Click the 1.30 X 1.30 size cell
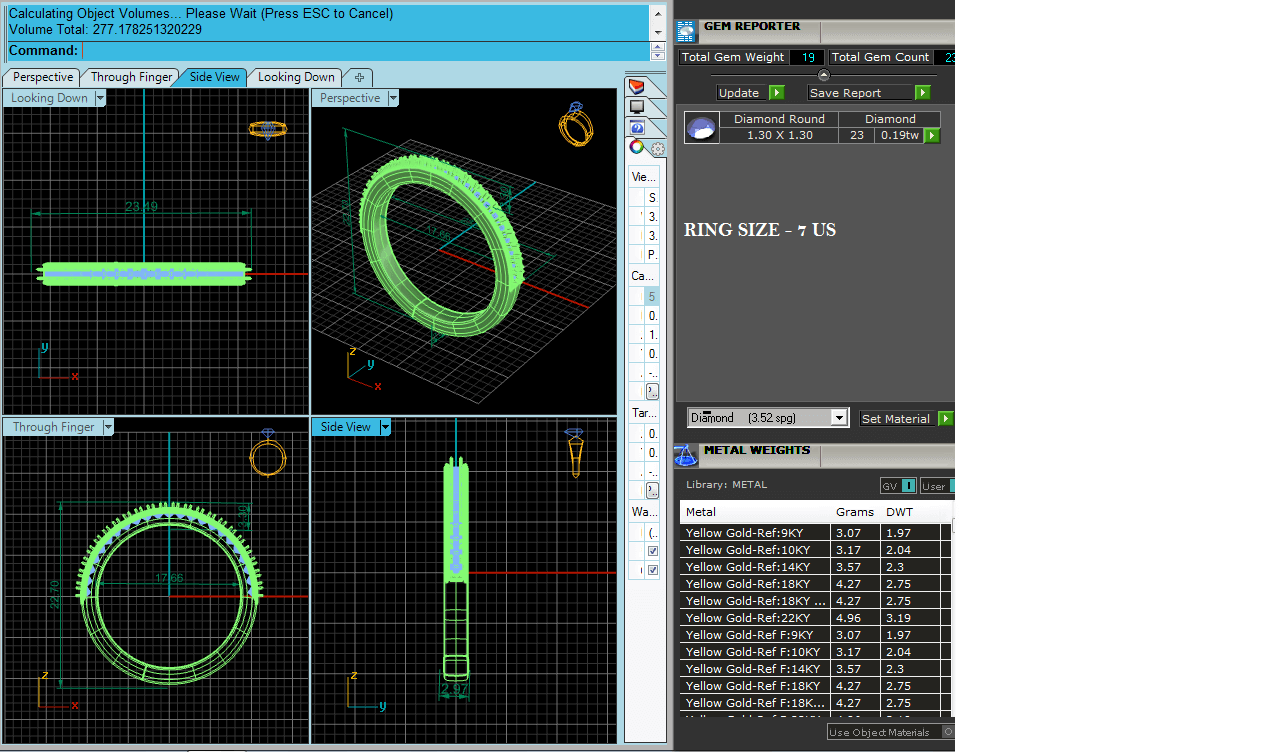 pyautogui.click(x=779, y=136)
